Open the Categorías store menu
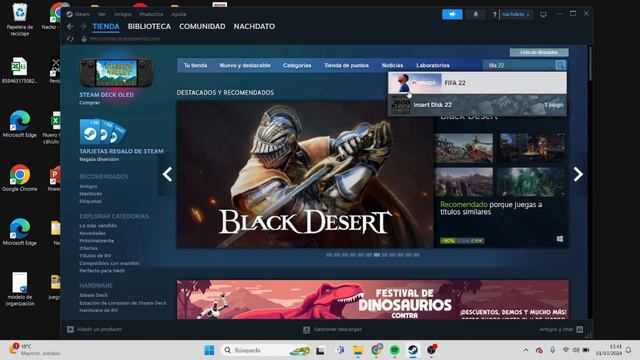 pos(297,65)
